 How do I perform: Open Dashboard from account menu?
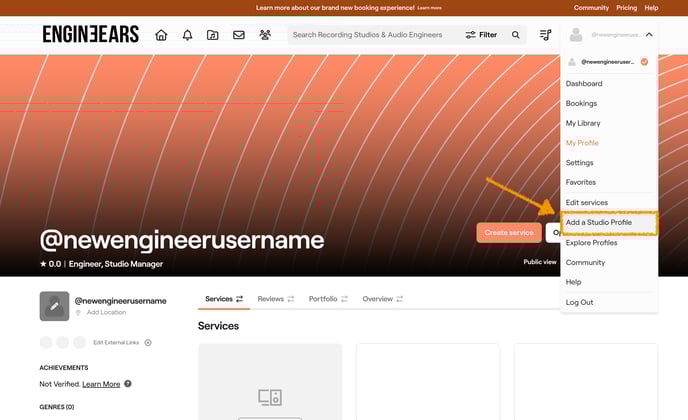[x=584, y=83]
